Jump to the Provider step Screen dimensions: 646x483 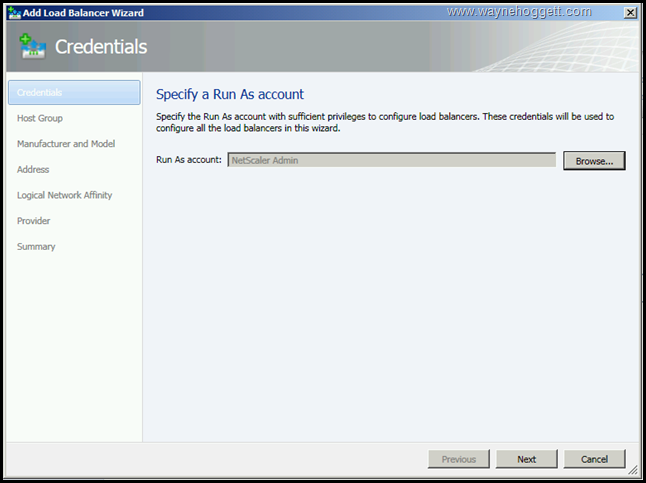click(x=33, y=221)
